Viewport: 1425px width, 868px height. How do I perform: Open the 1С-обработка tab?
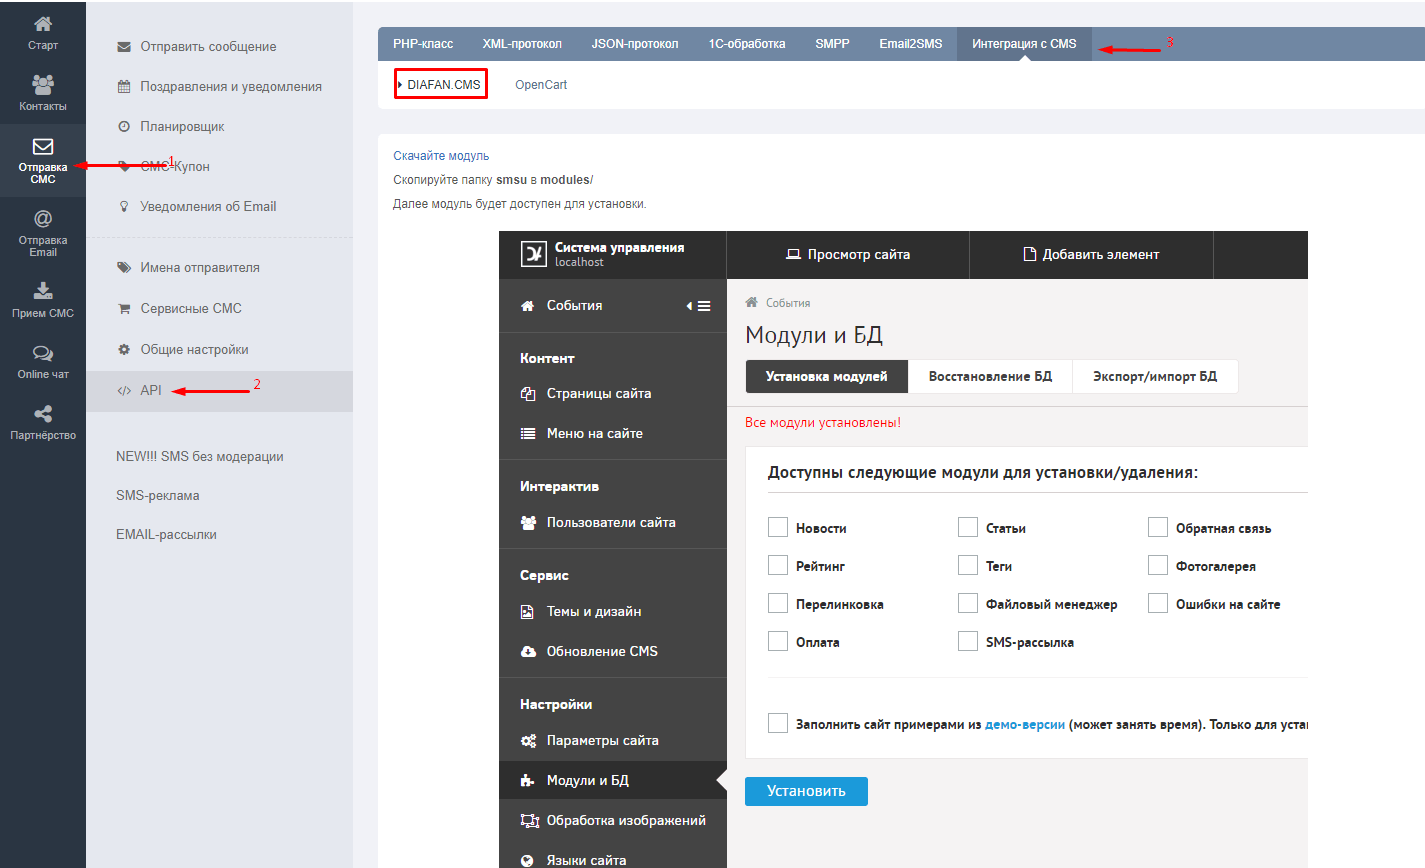click(x=747, y=44)
